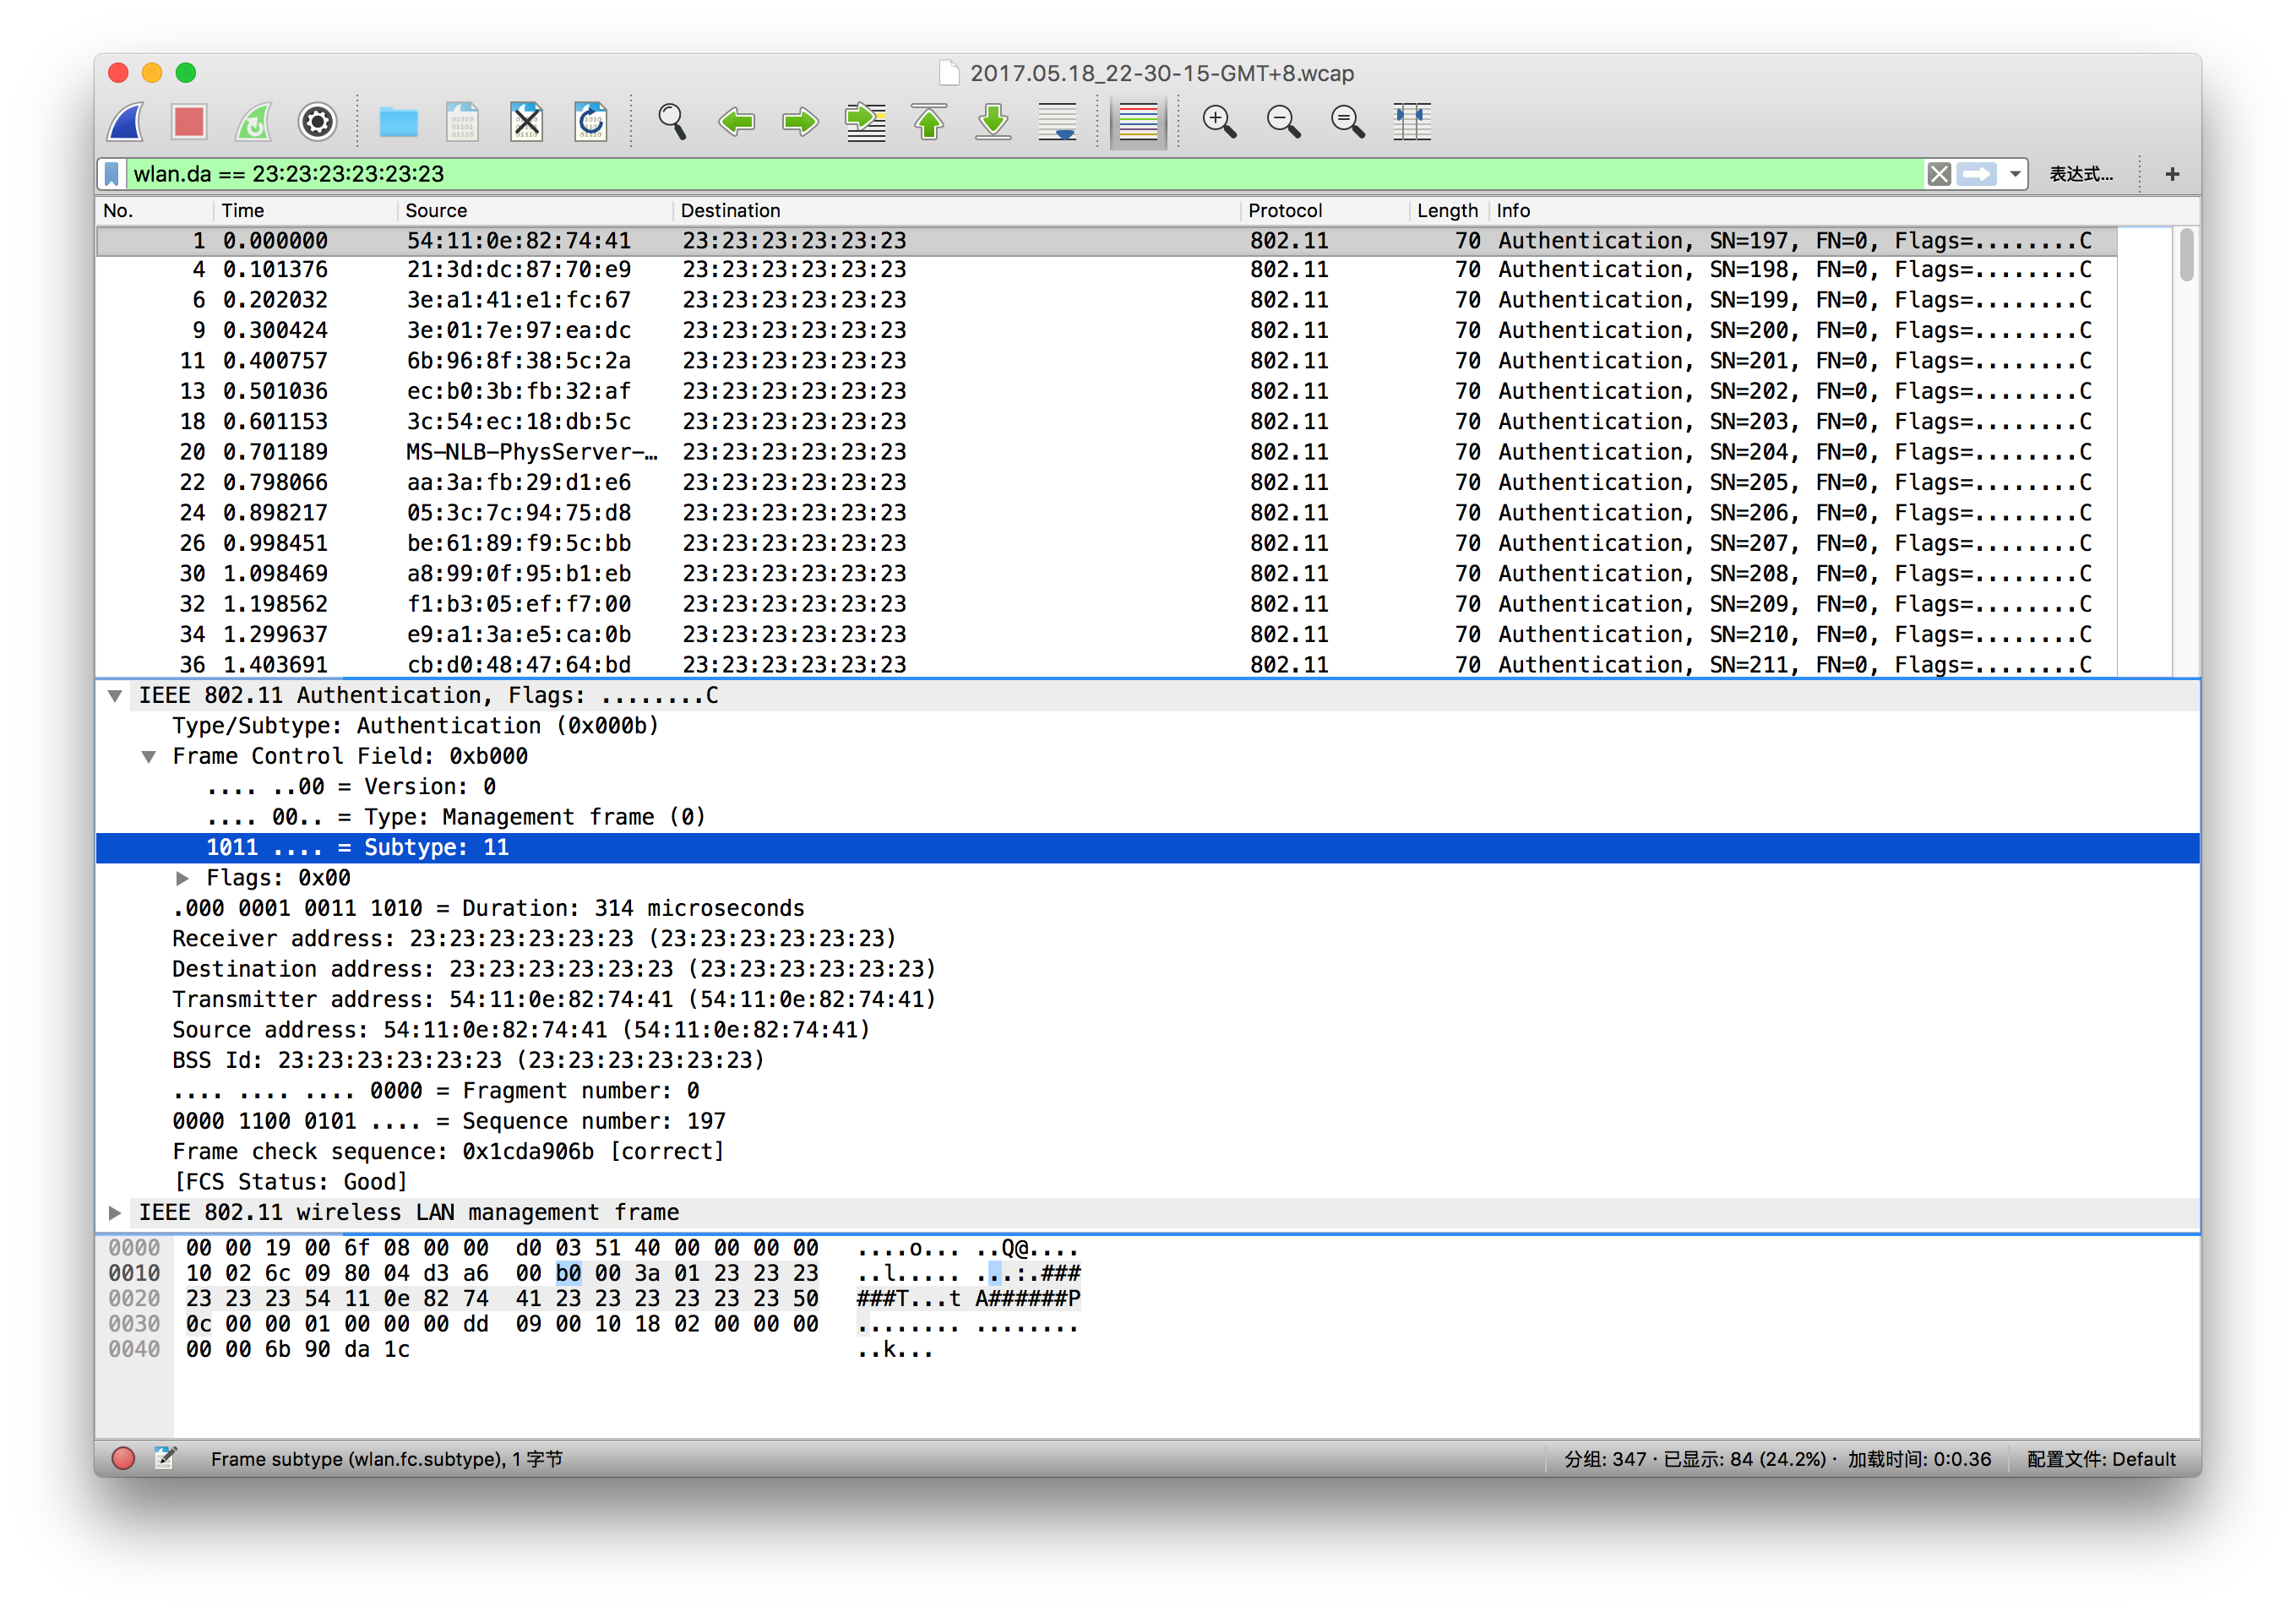
Task: Clear the display filter with X
Action: tap(1939, 174)
